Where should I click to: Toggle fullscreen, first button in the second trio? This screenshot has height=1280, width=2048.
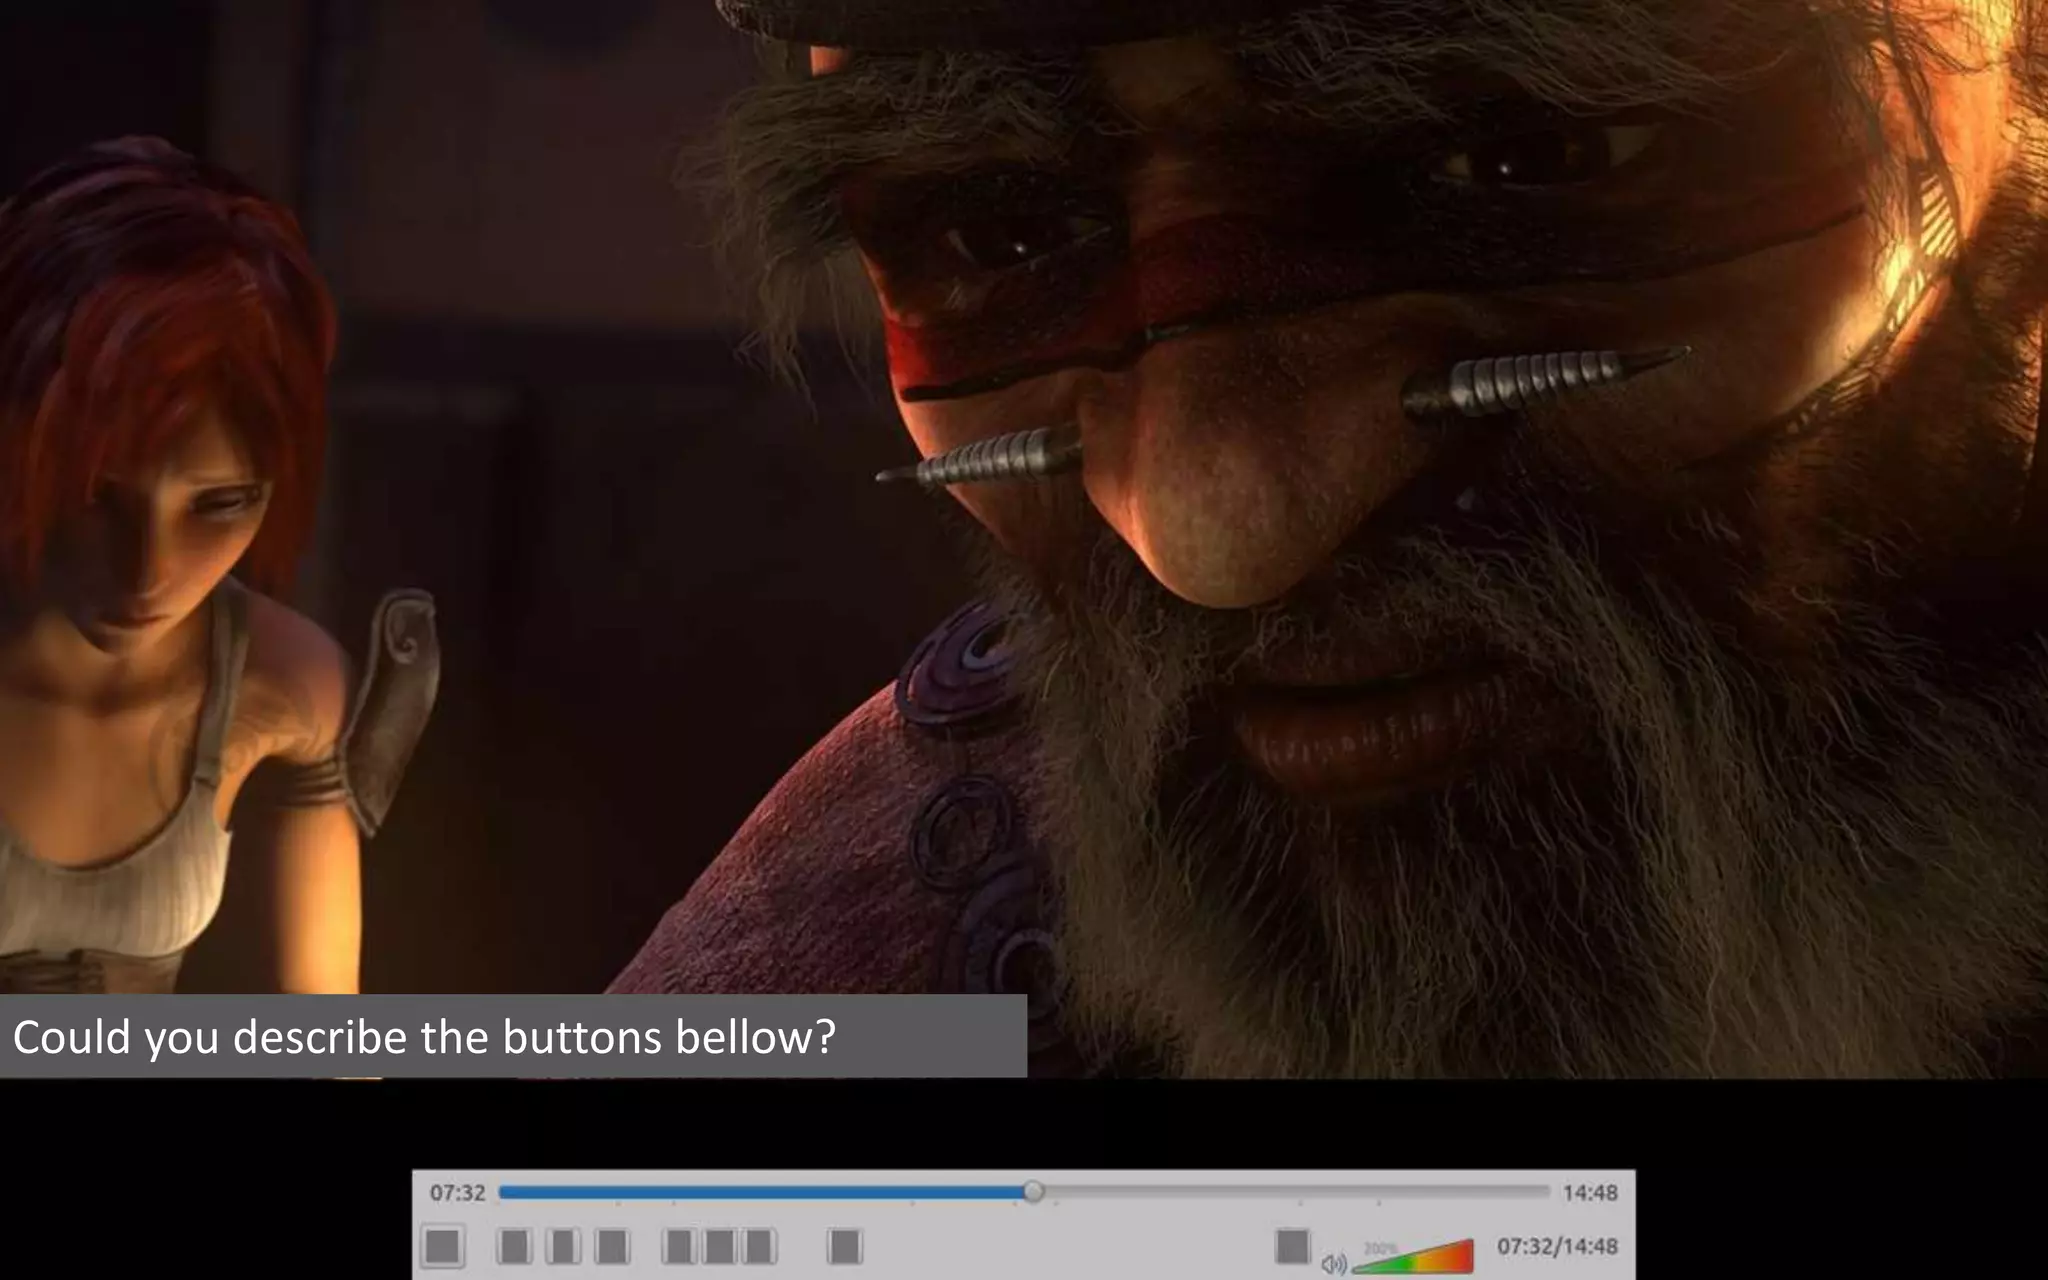point(679,1246)
